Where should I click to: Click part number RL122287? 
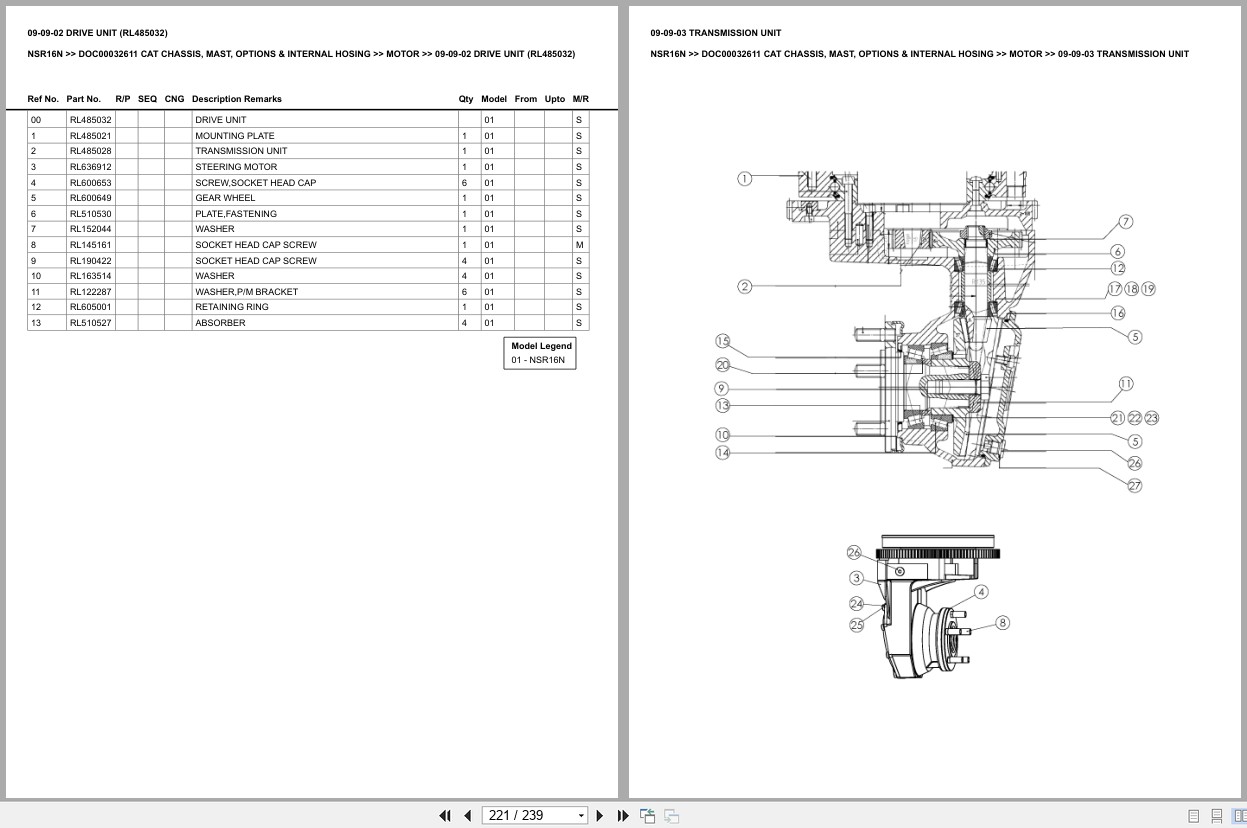90,292
